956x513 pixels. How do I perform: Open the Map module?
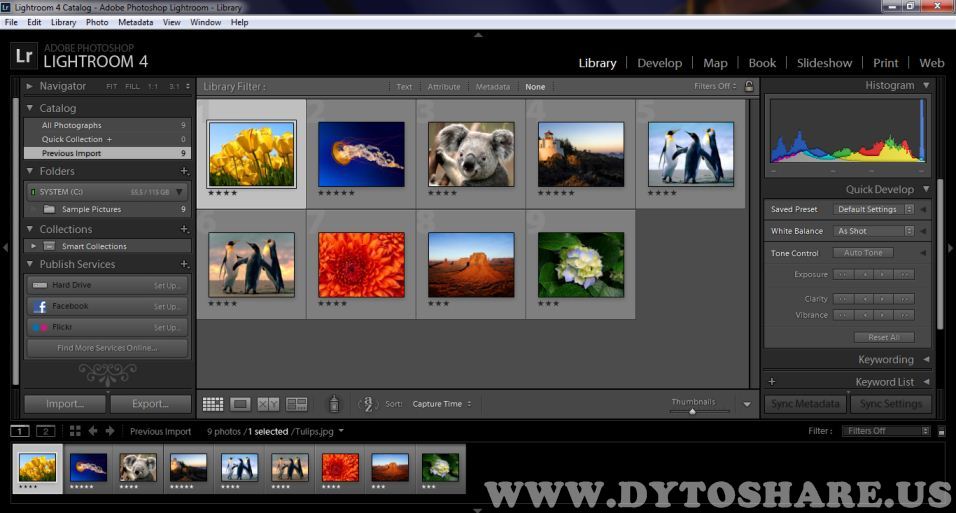[715, 63]
